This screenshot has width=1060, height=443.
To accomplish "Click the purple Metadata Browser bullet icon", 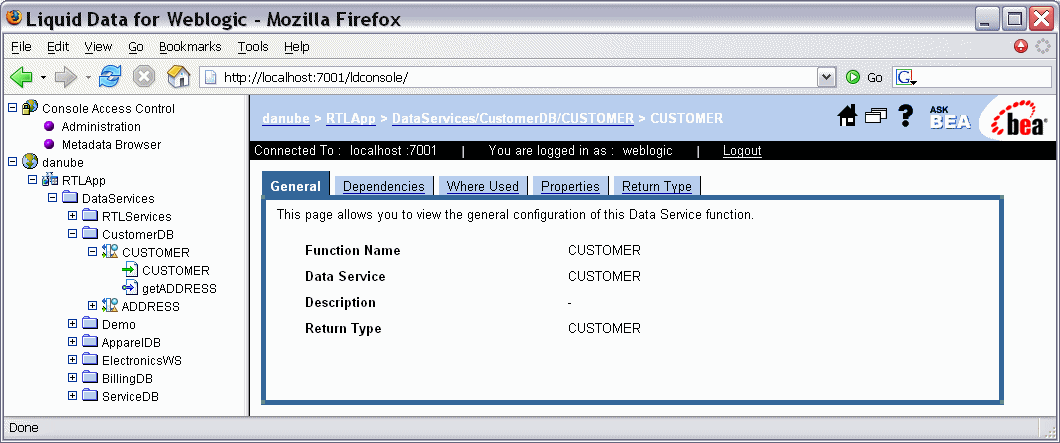I will 49,144.
